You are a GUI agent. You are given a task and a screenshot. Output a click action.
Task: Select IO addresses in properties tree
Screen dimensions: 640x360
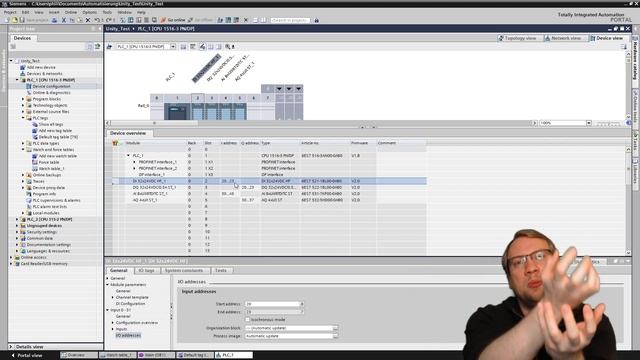pos(128,336)
